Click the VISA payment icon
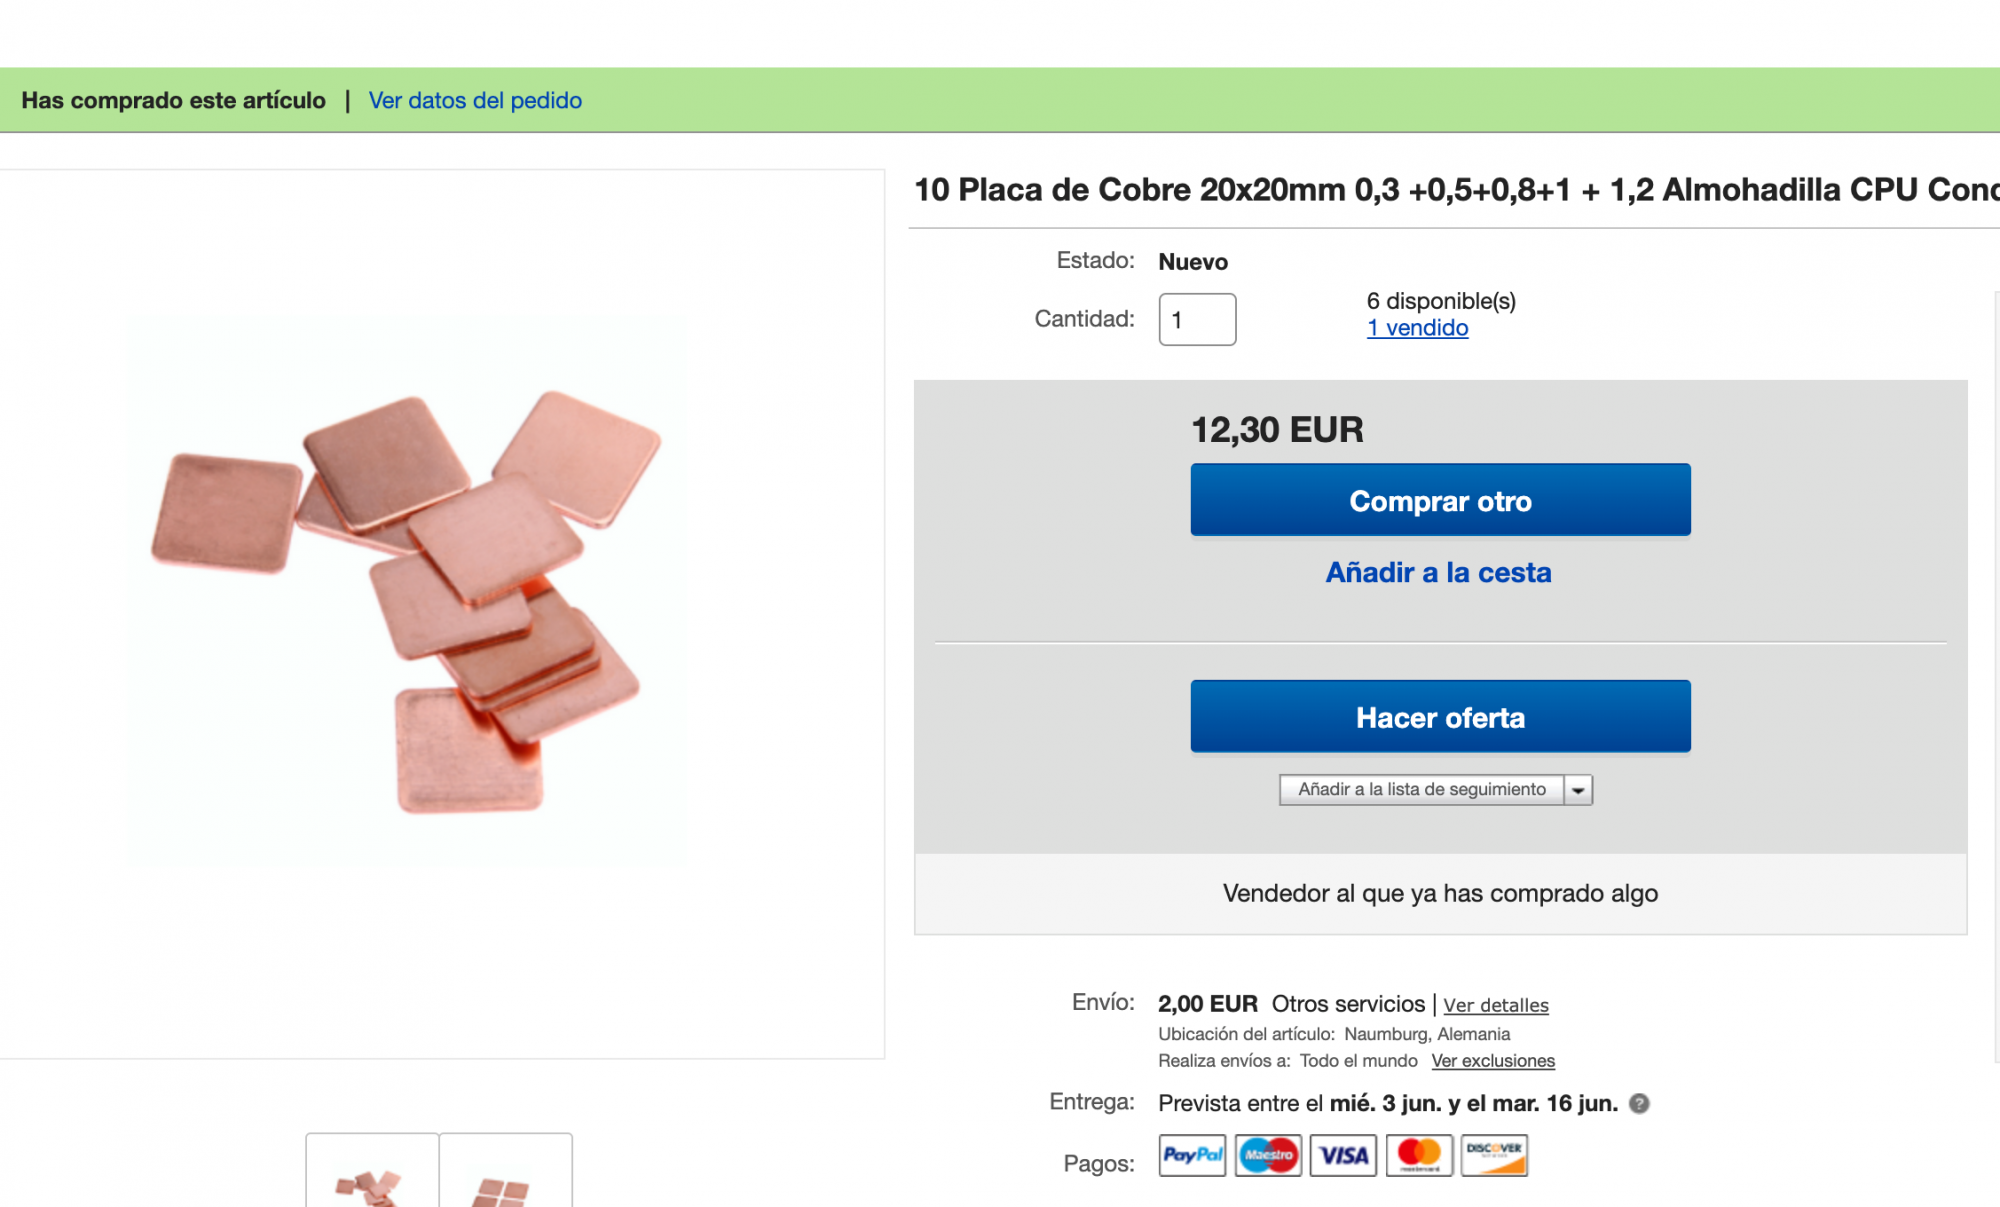 1343,1155
